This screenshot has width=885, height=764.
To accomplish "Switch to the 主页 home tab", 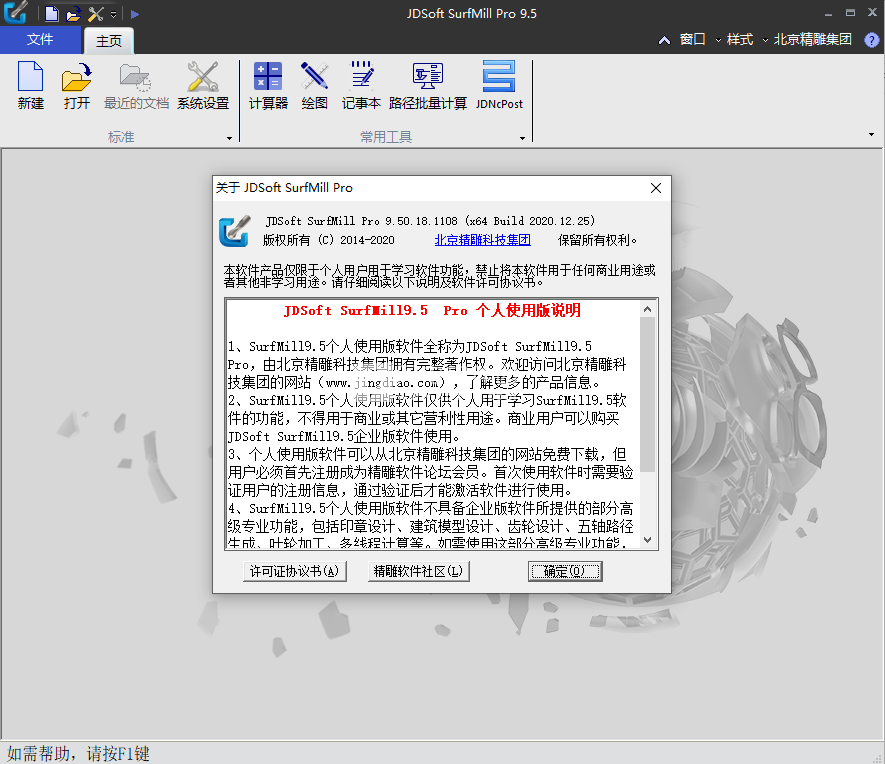I will [x=109, y=41].
